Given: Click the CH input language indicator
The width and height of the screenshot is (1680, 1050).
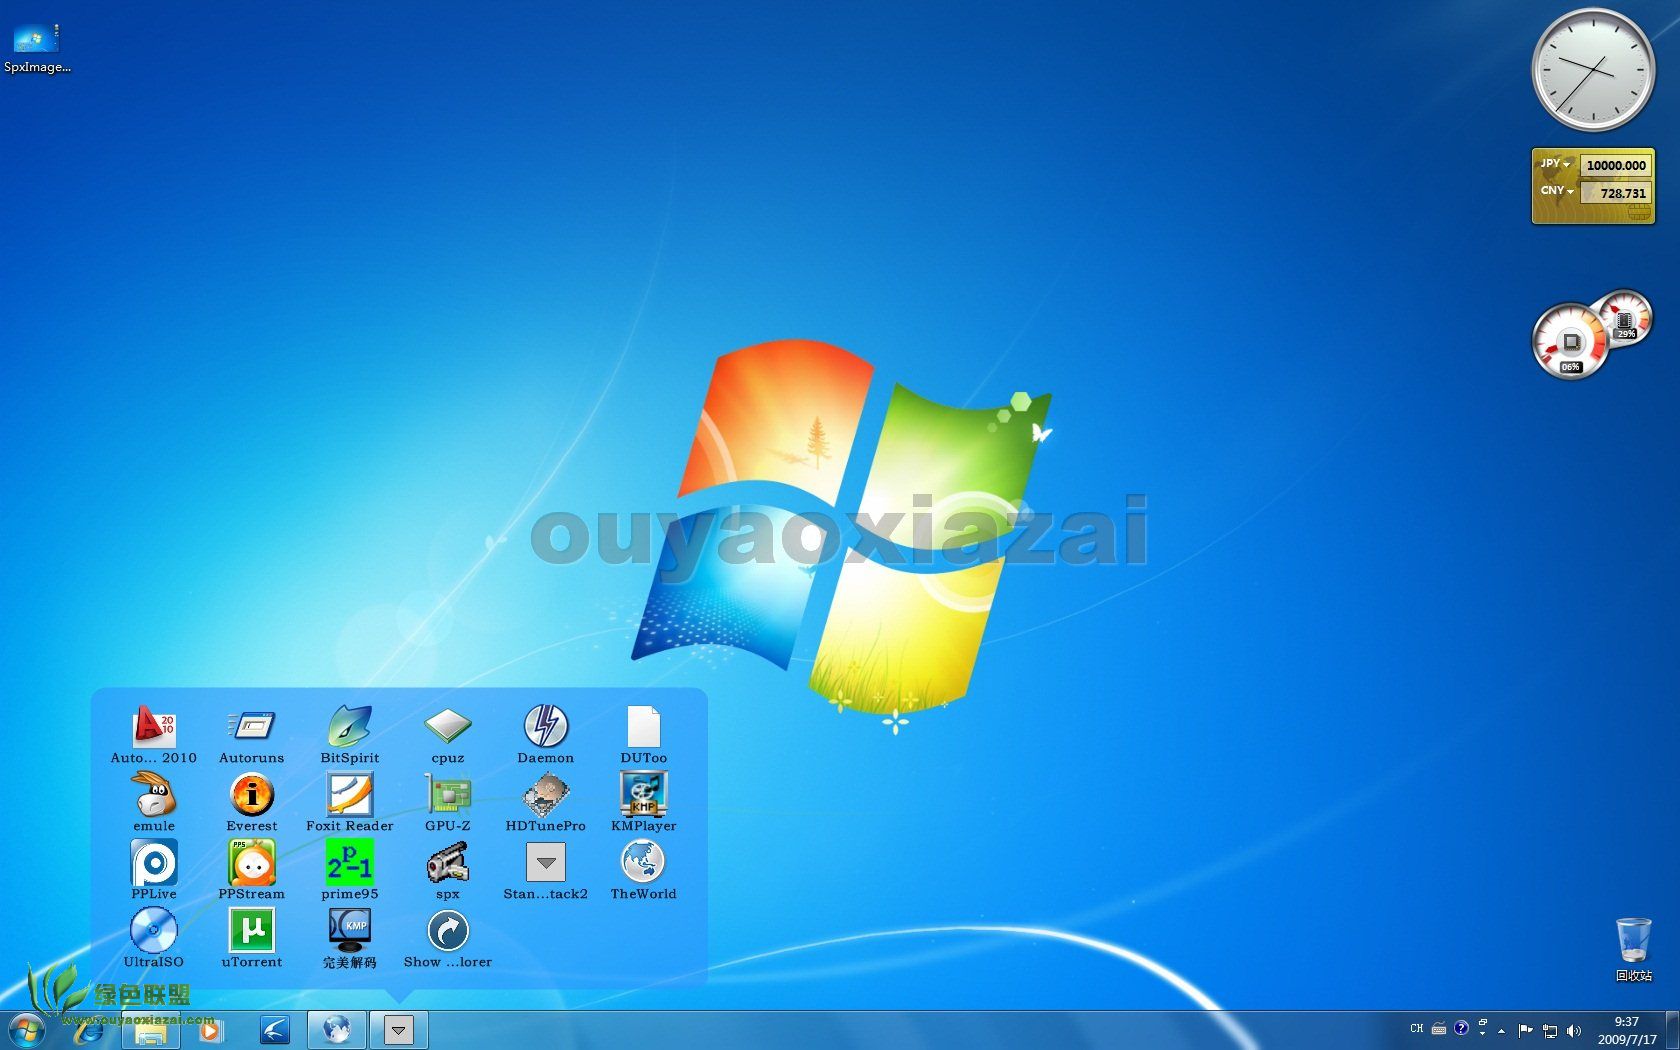Looking at the screenshot, I should tap(1417, 1029).
